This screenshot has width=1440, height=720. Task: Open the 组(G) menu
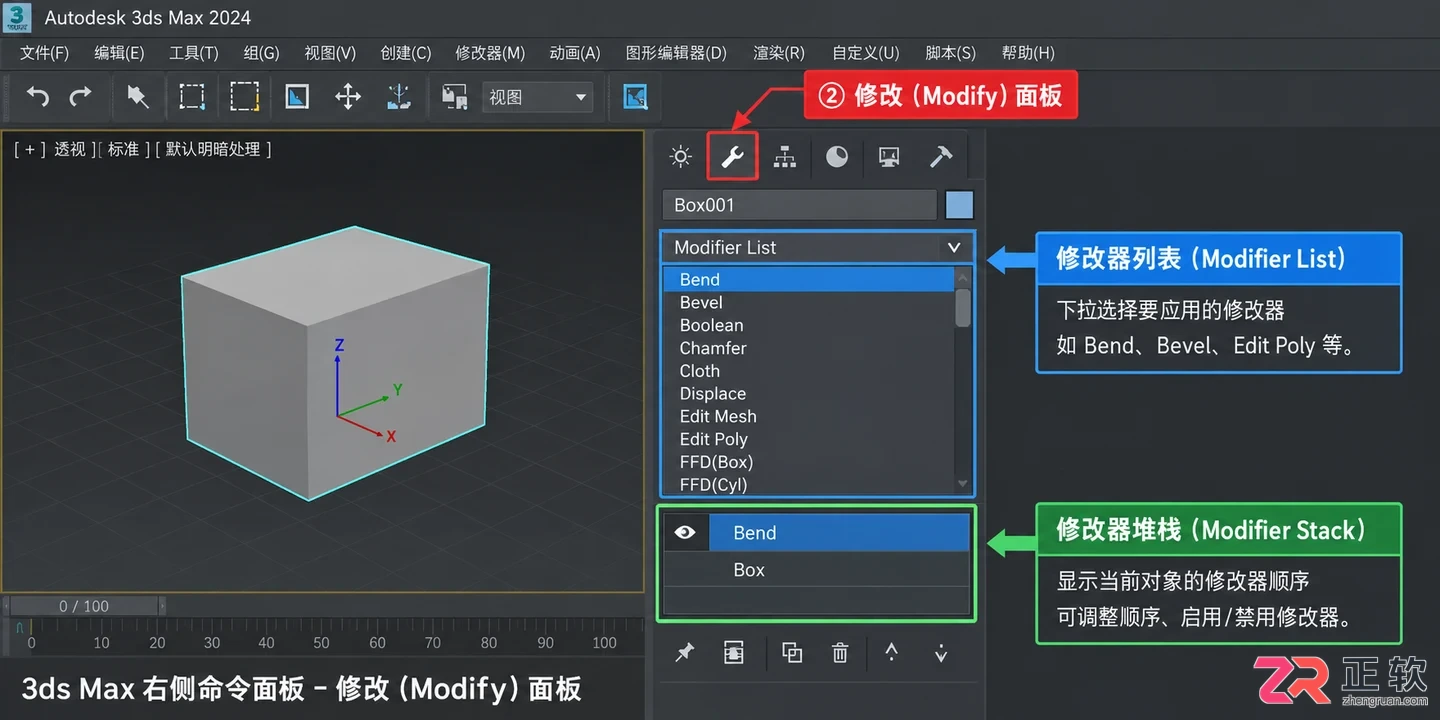pyautogui.click(x=261, y=53)
